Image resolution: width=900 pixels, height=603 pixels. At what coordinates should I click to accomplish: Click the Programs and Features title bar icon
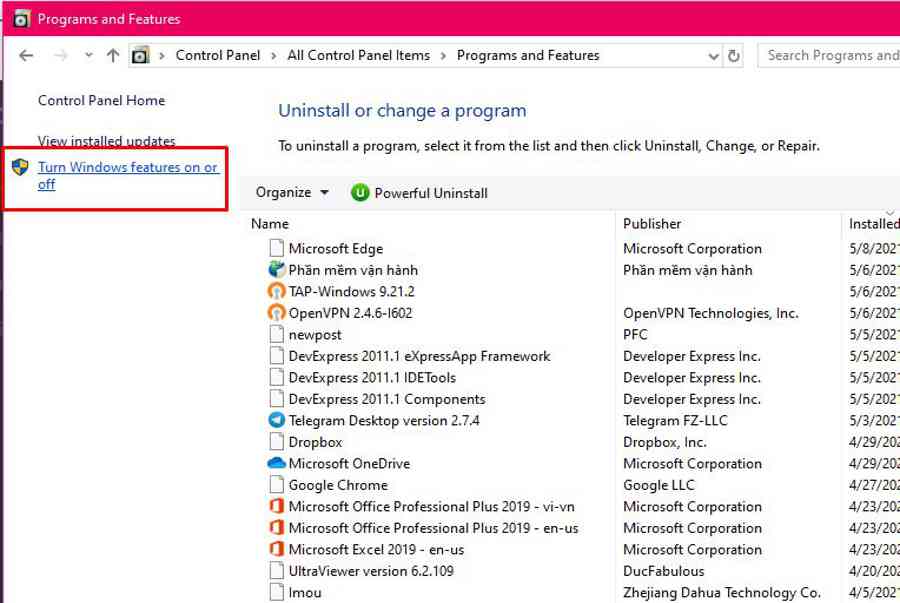pos(21,19)
